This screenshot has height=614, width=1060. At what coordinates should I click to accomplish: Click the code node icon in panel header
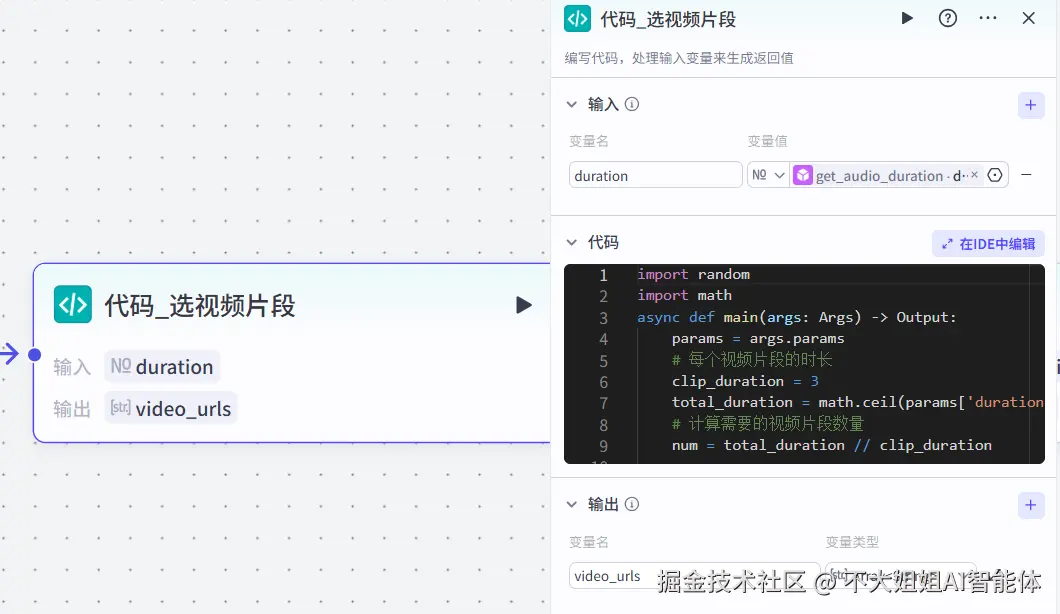[576, 18]
